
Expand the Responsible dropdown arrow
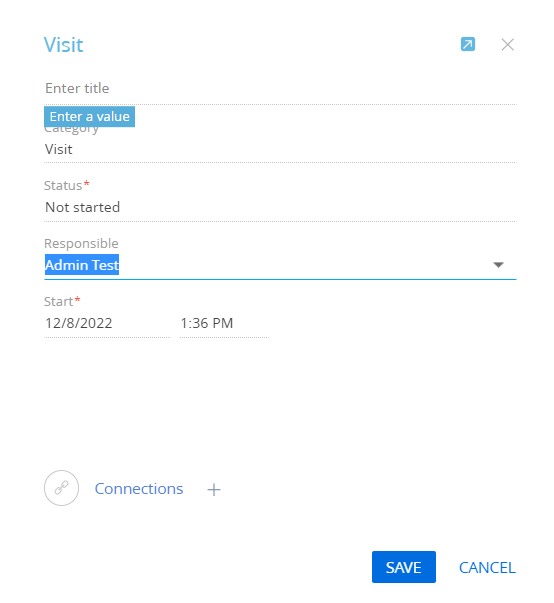[x=498, y=265]
